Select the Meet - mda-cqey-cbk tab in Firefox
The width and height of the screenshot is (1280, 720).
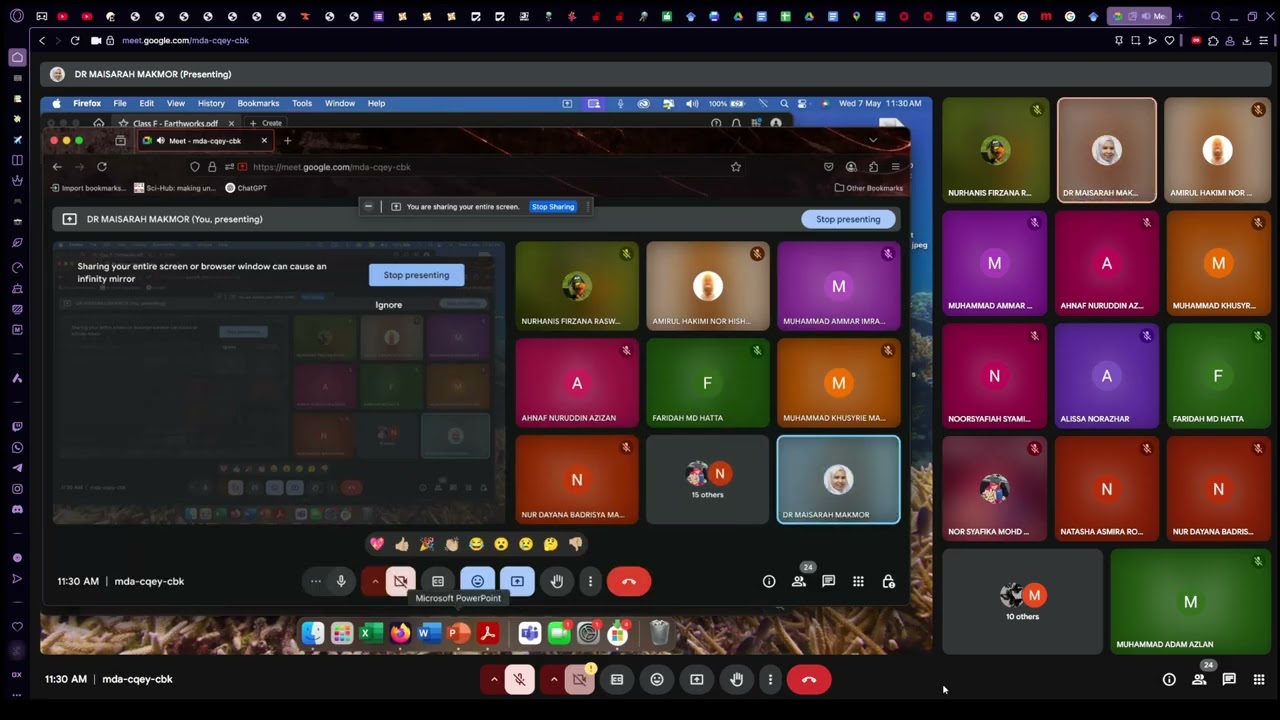pos(205,141)
